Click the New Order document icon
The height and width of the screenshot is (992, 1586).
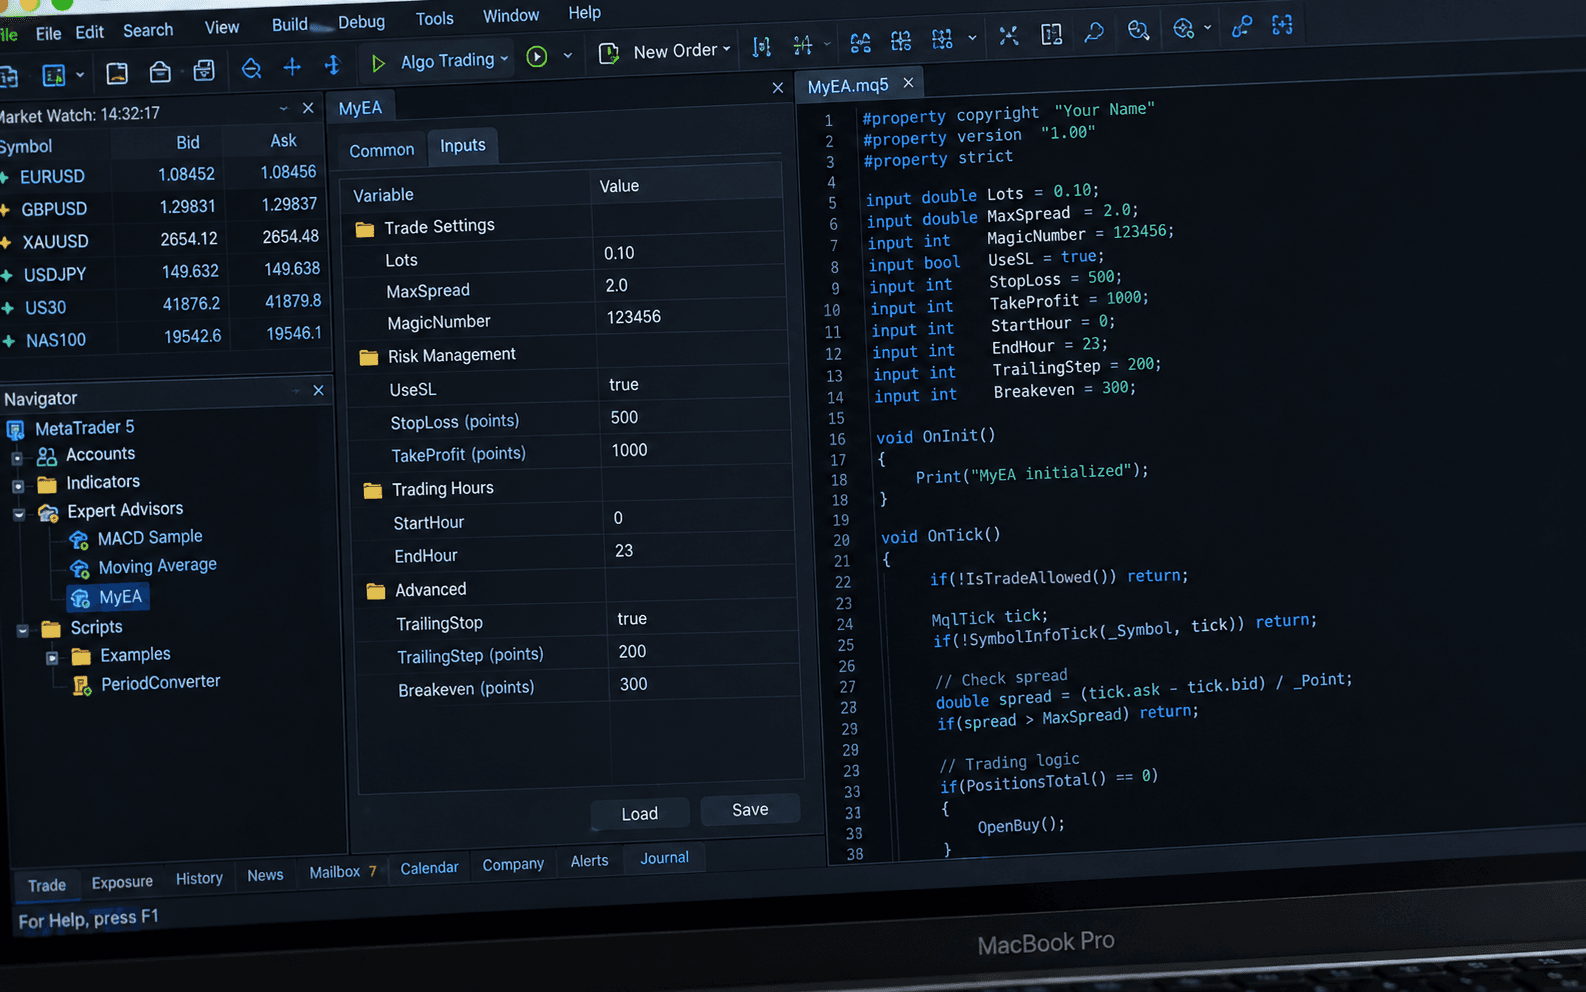pyautogui.click(x=608, y=53)
